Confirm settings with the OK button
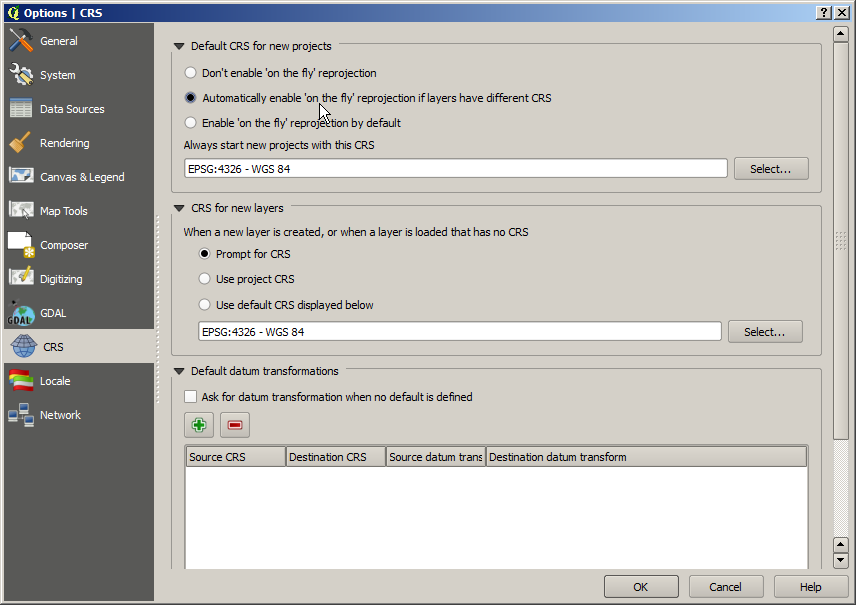This screenshot has height=605, width=856. click(641, 586)
